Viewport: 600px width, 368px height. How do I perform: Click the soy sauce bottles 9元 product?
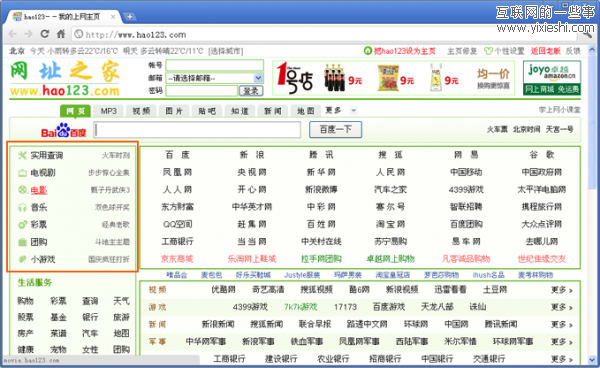tap(335, 78)
